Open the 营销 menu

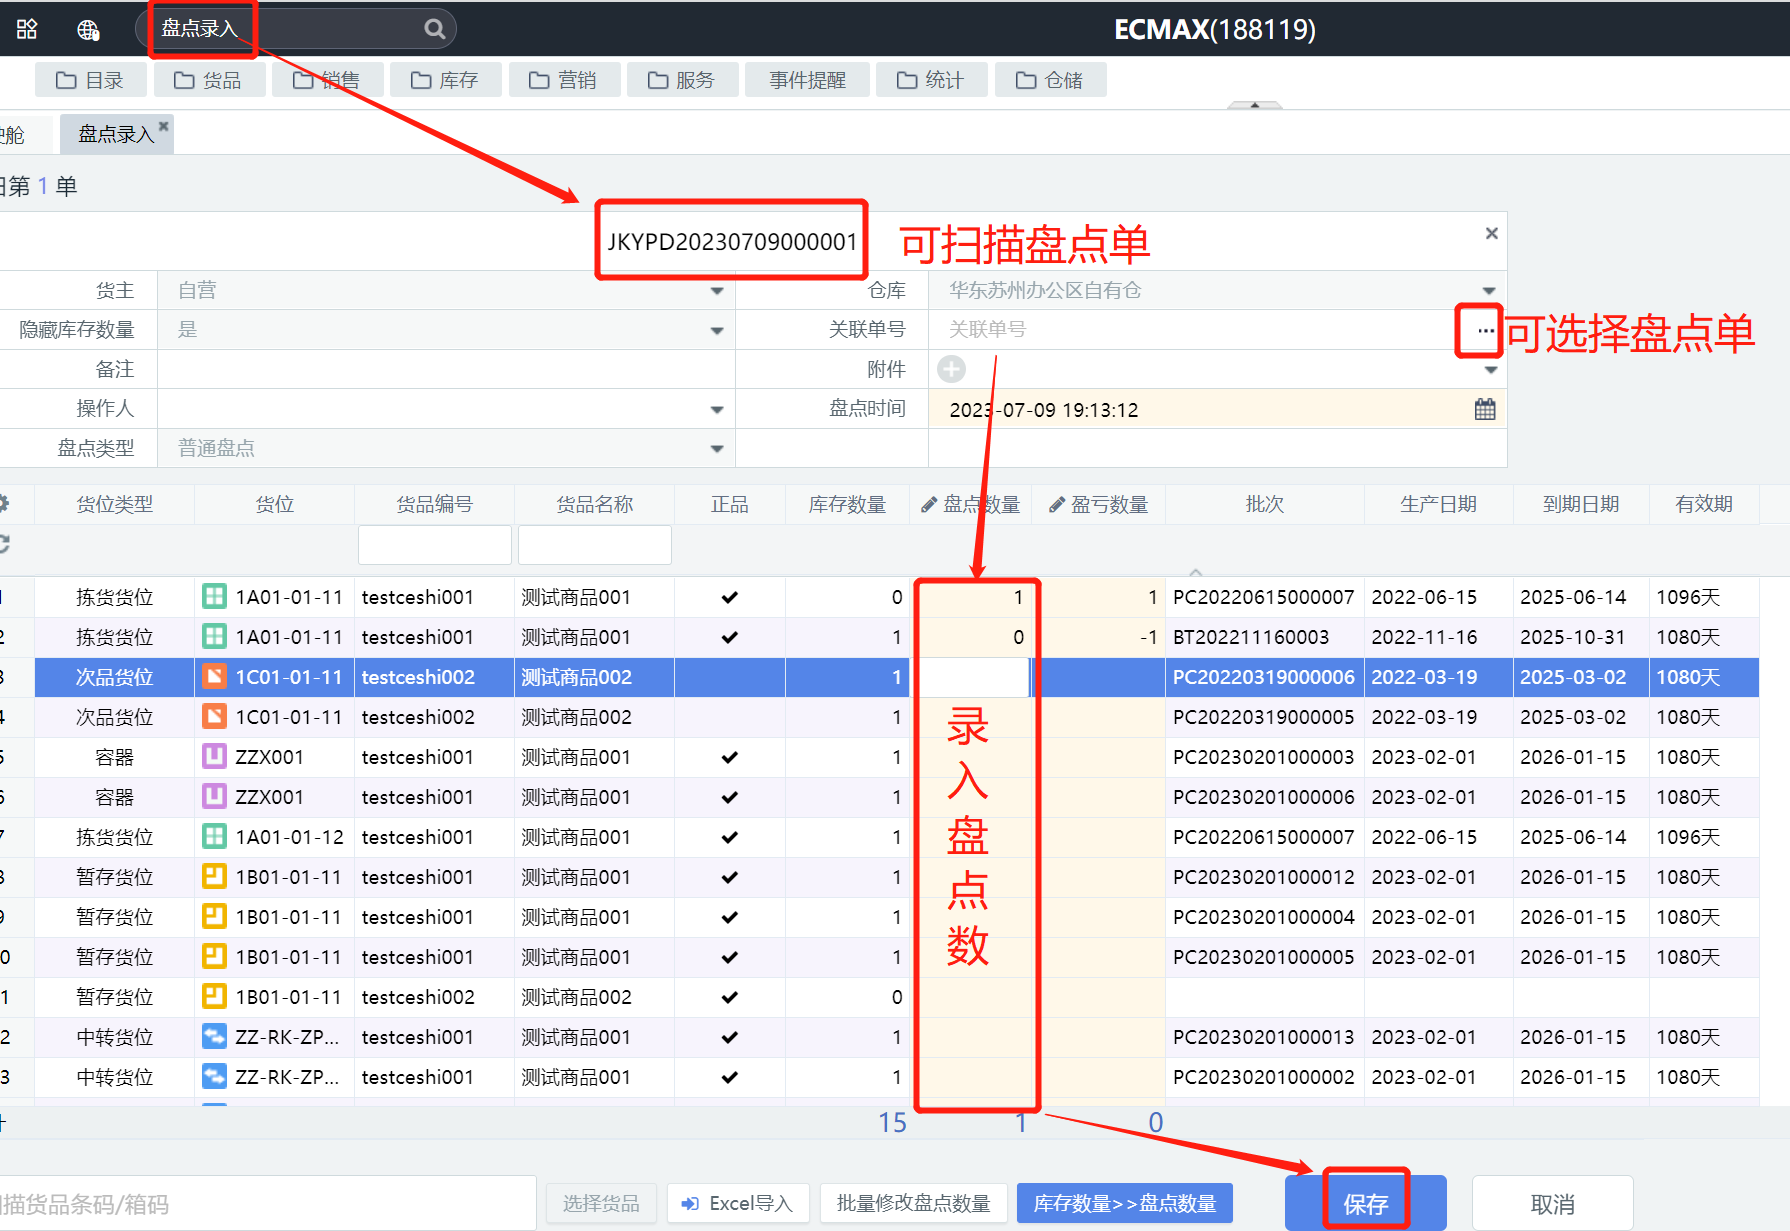564,80
